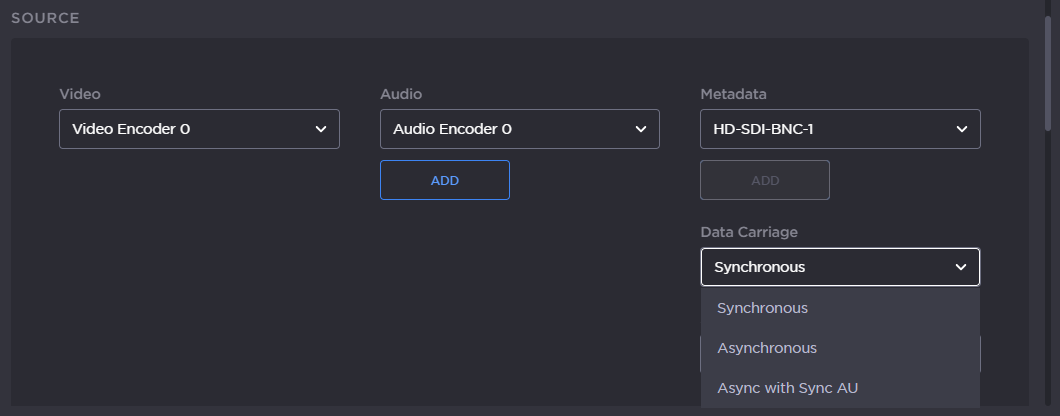The image size is (1060, 416).
Task: Click the Audio field label
Action: click(401, 94)
